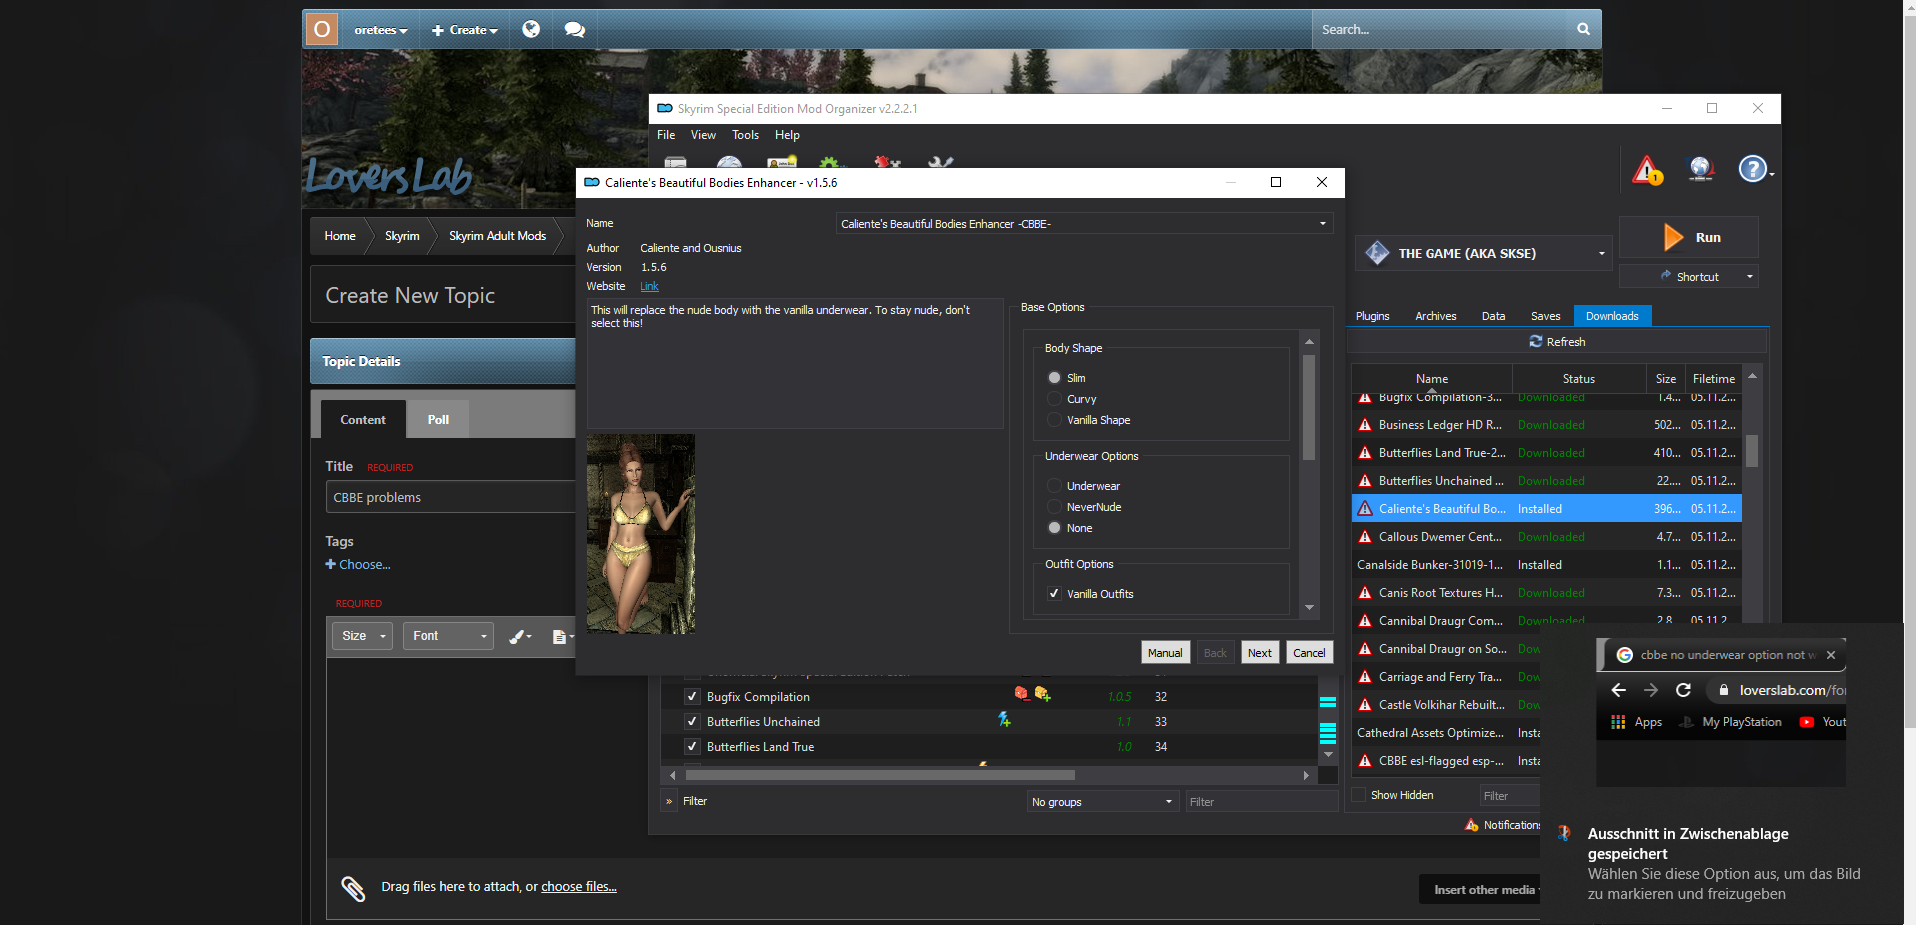Select the NeverNude radio option
Image resolution: width=1916 pixels, height=925 pixels.
point(1054,507)
